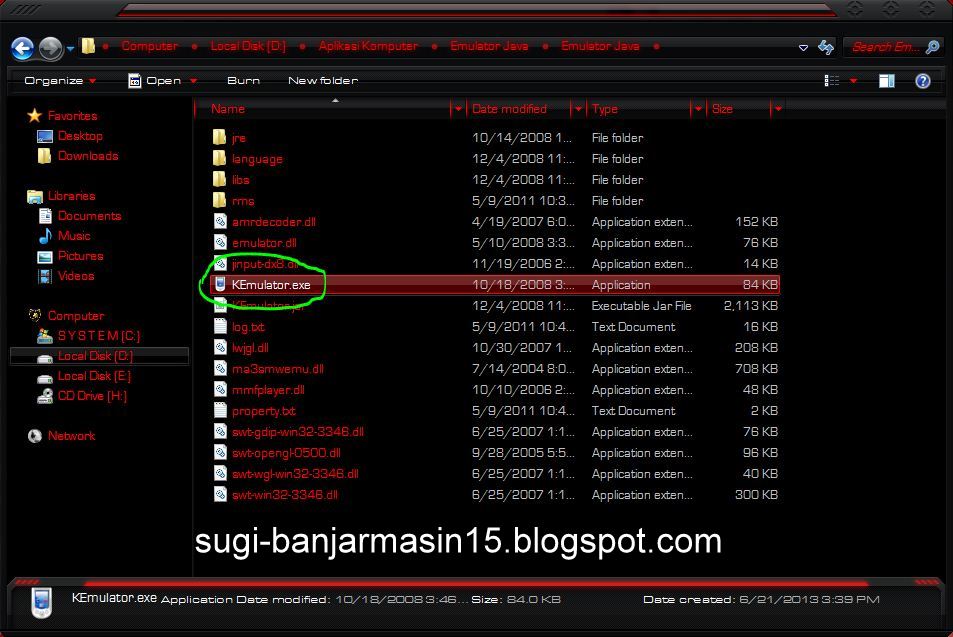Select the emulator.dll file icon
The width and height of the screenshot is (953, 637).
tap(221, 242)
